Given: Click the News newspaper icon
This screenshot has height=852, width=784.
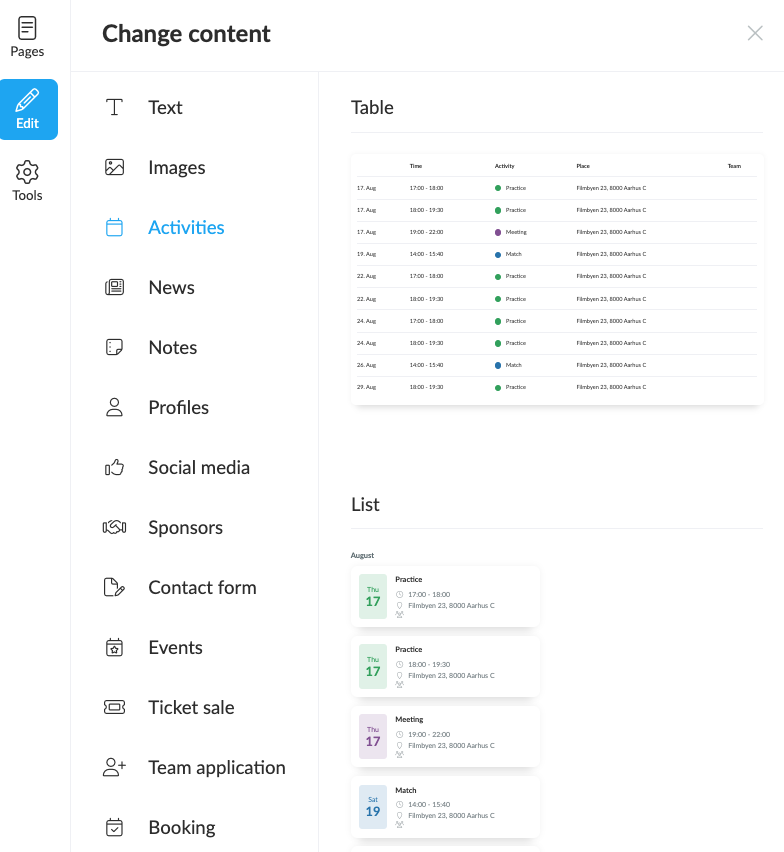Looking at the screenshot, I should 114,287.
